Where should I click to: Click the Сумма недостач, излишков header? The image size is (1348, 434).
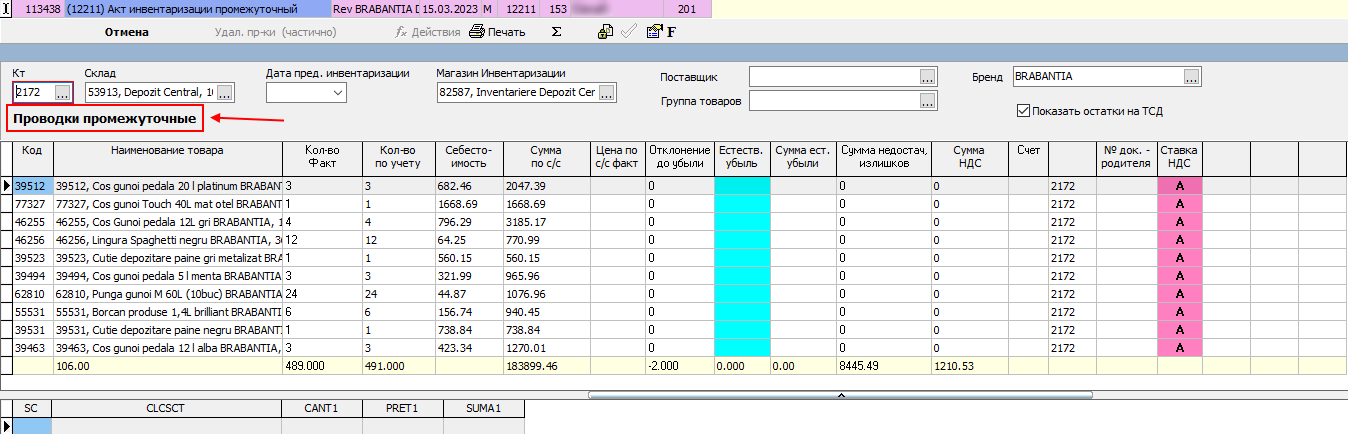883,158
